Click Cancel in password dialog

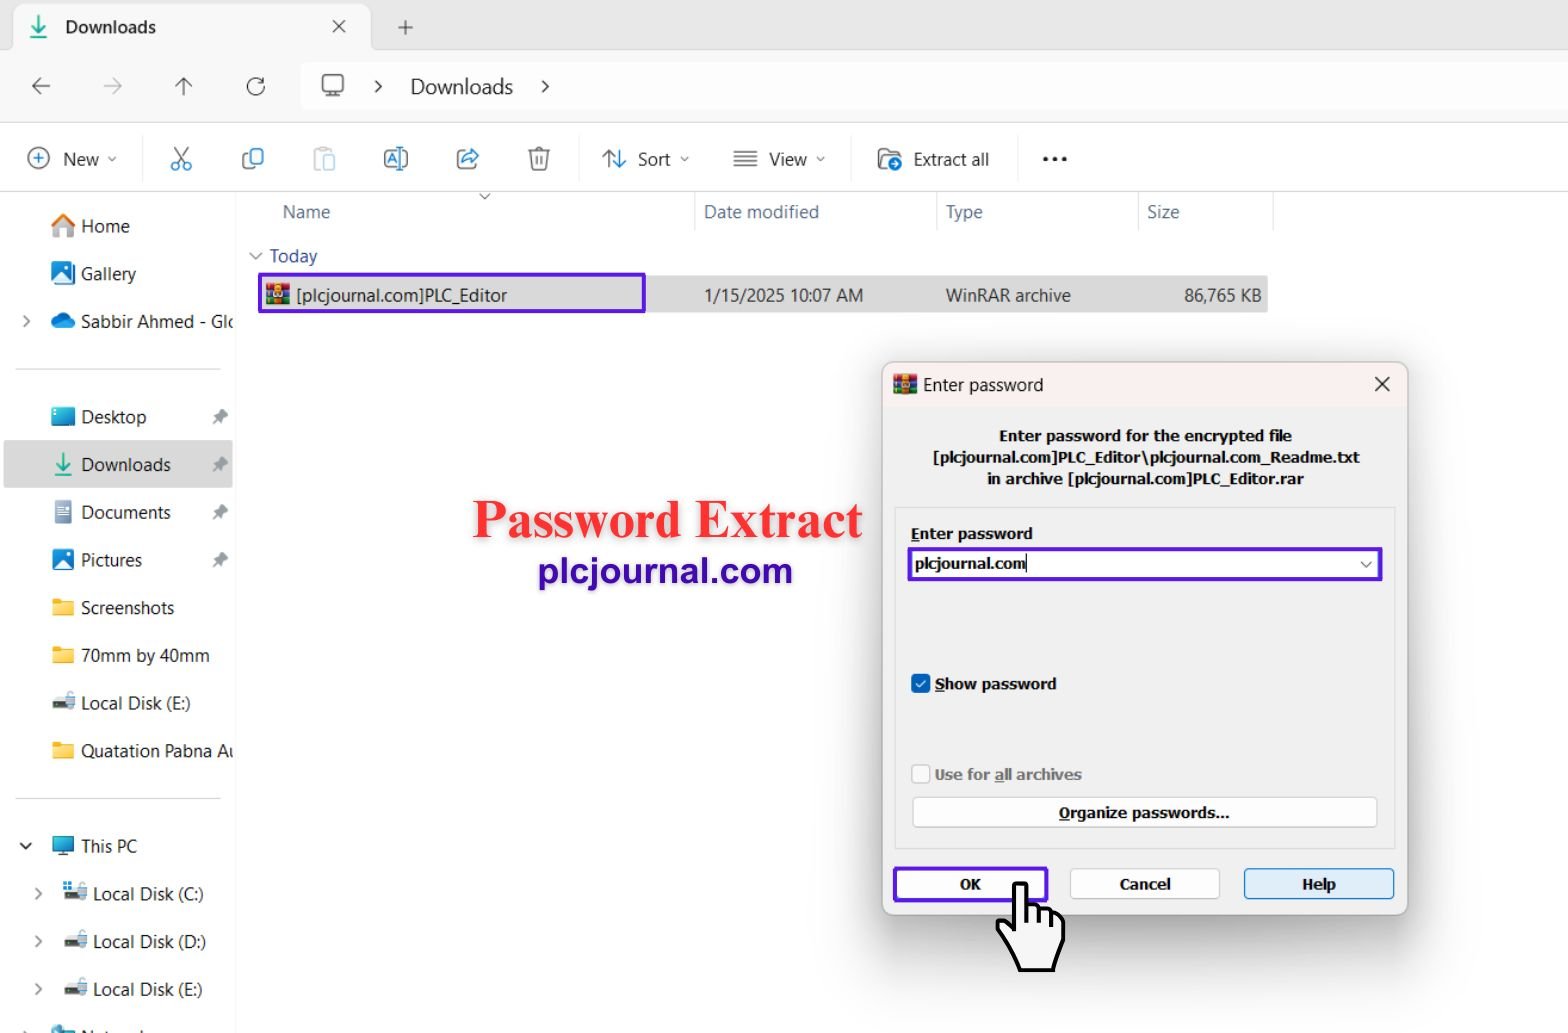[1145, 884]
